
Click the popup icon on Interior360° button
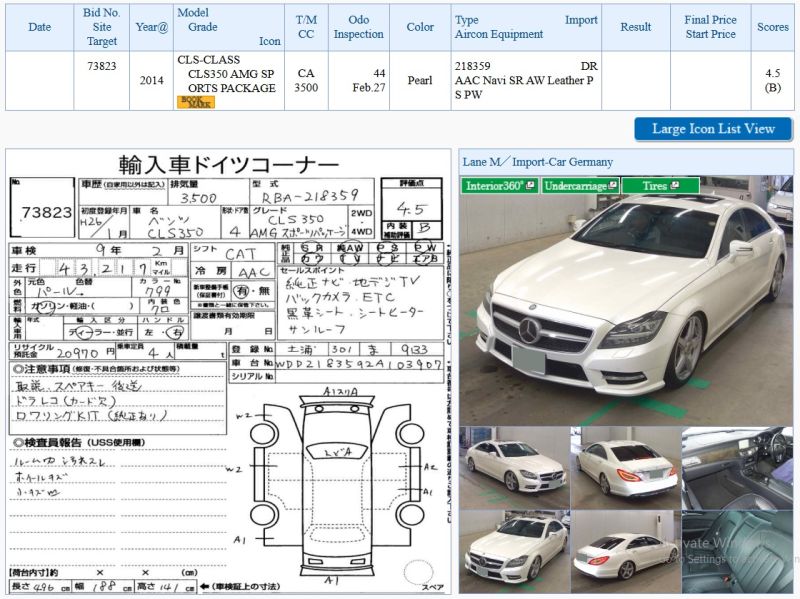530,185
